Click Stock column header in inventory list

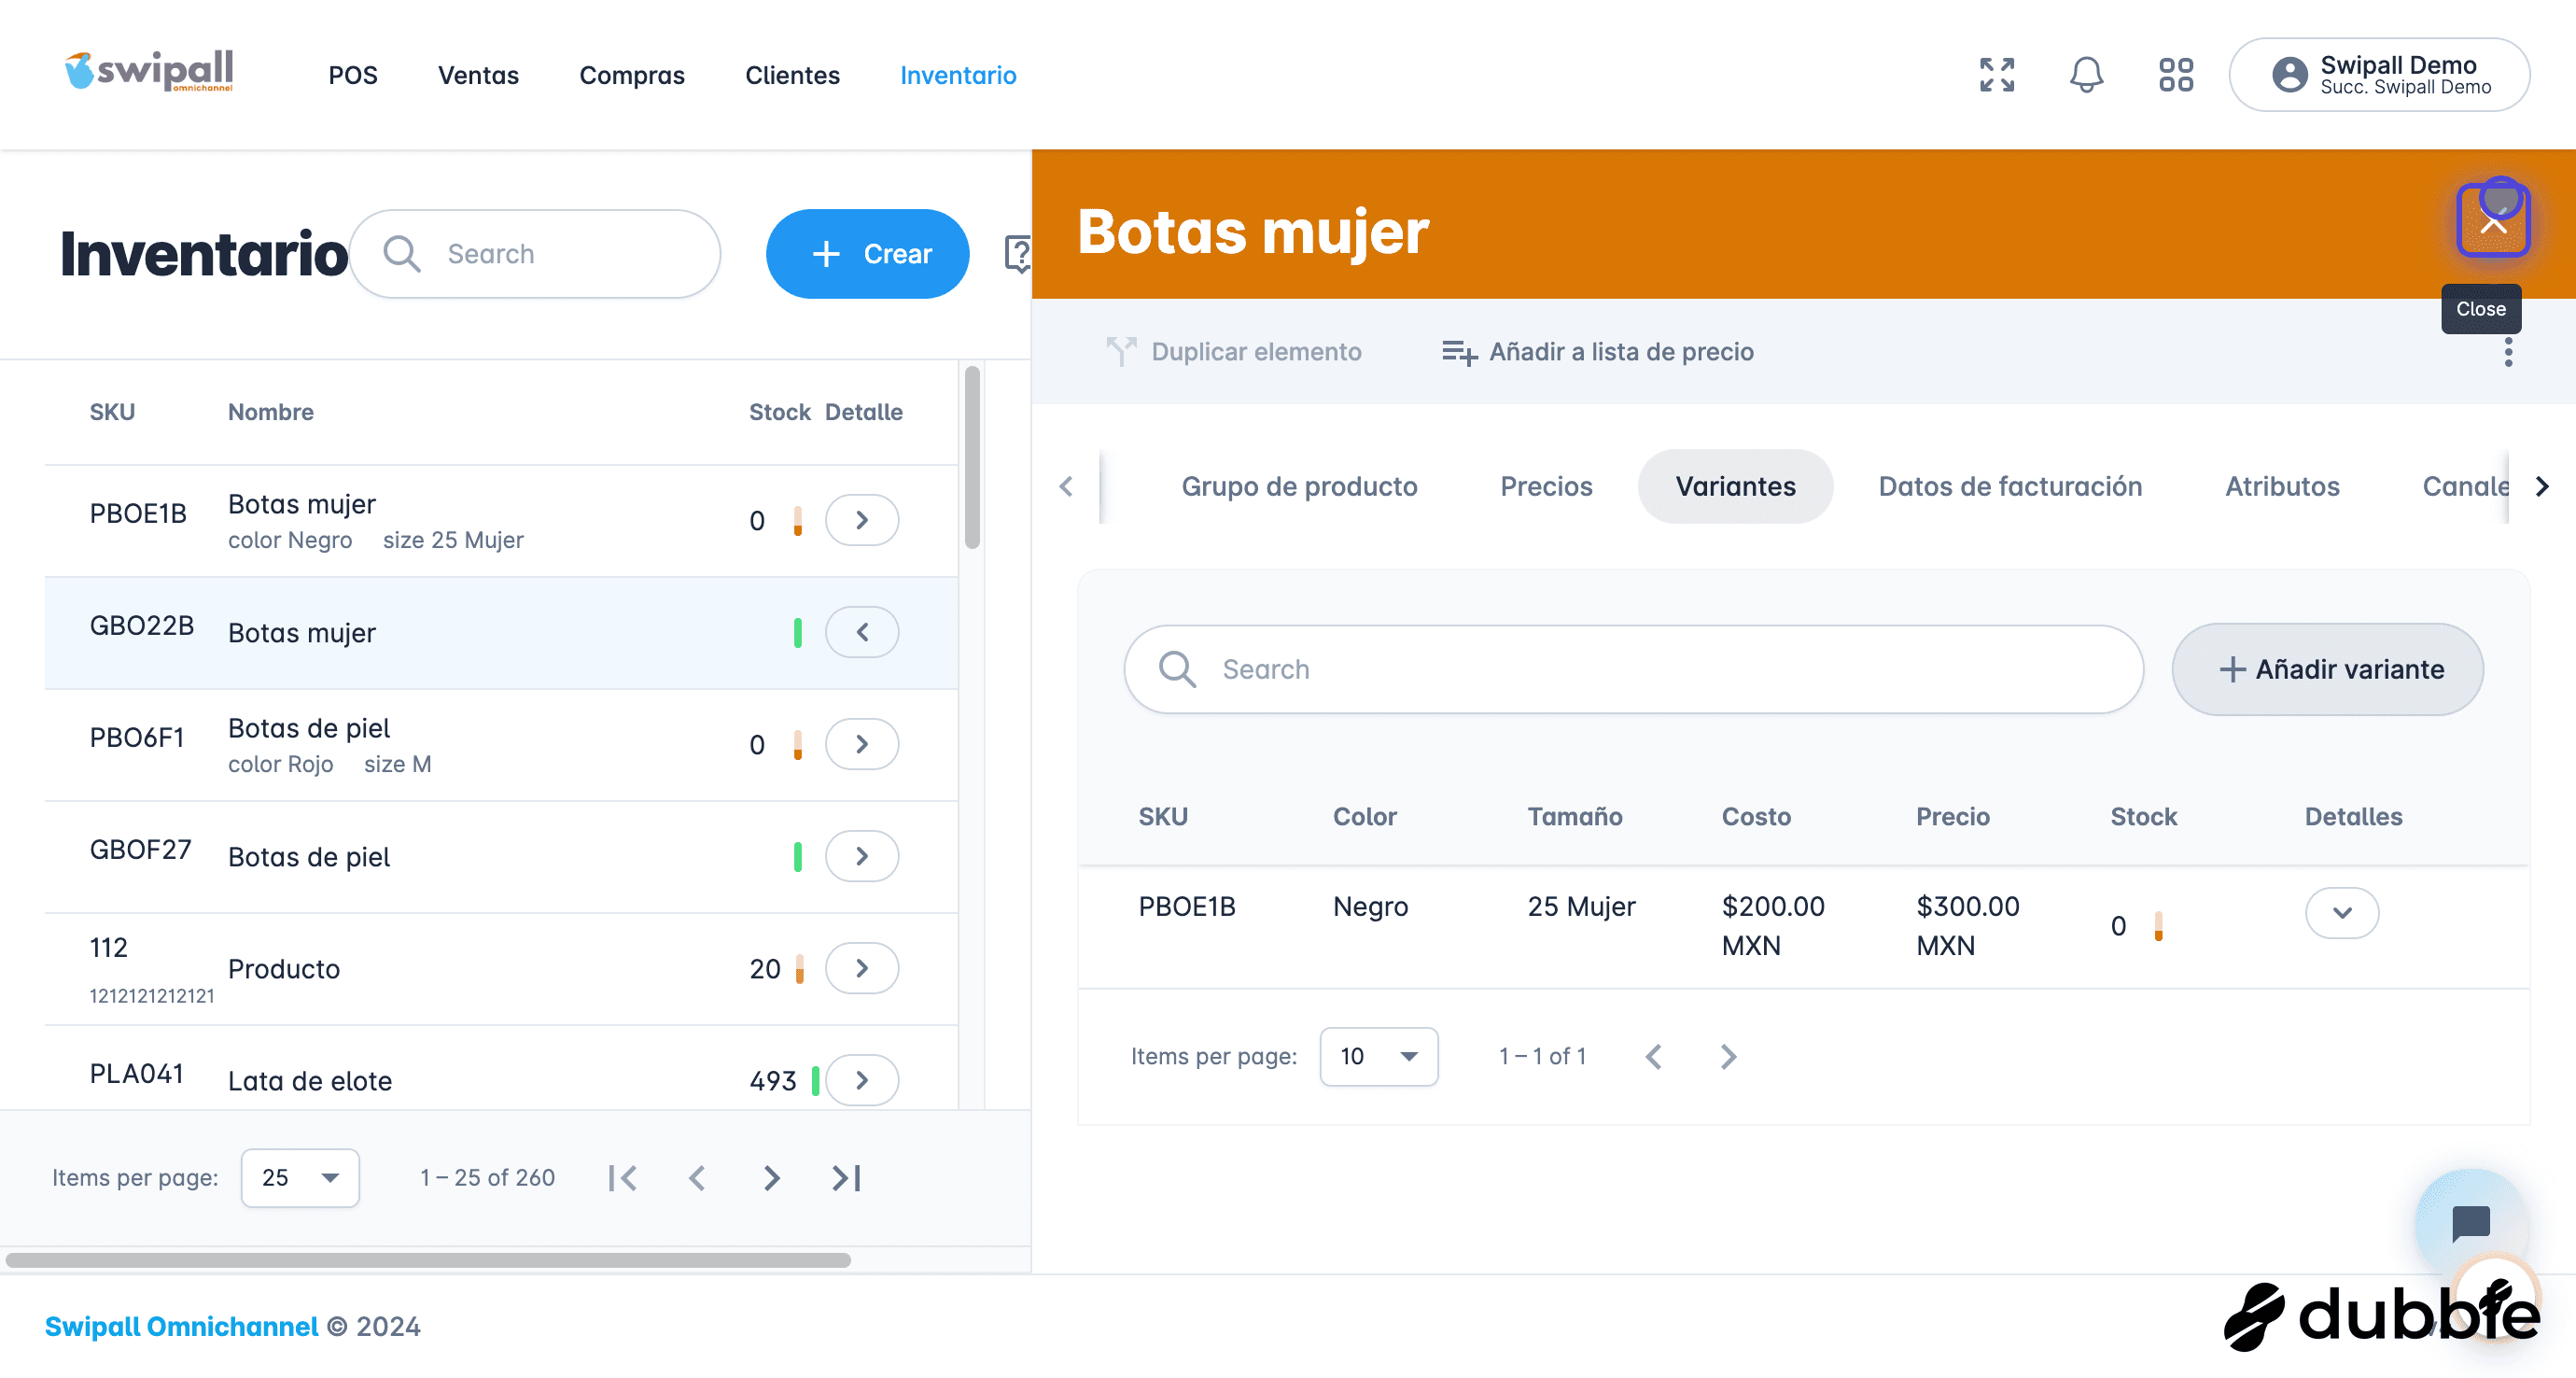(x=779, y=412)
